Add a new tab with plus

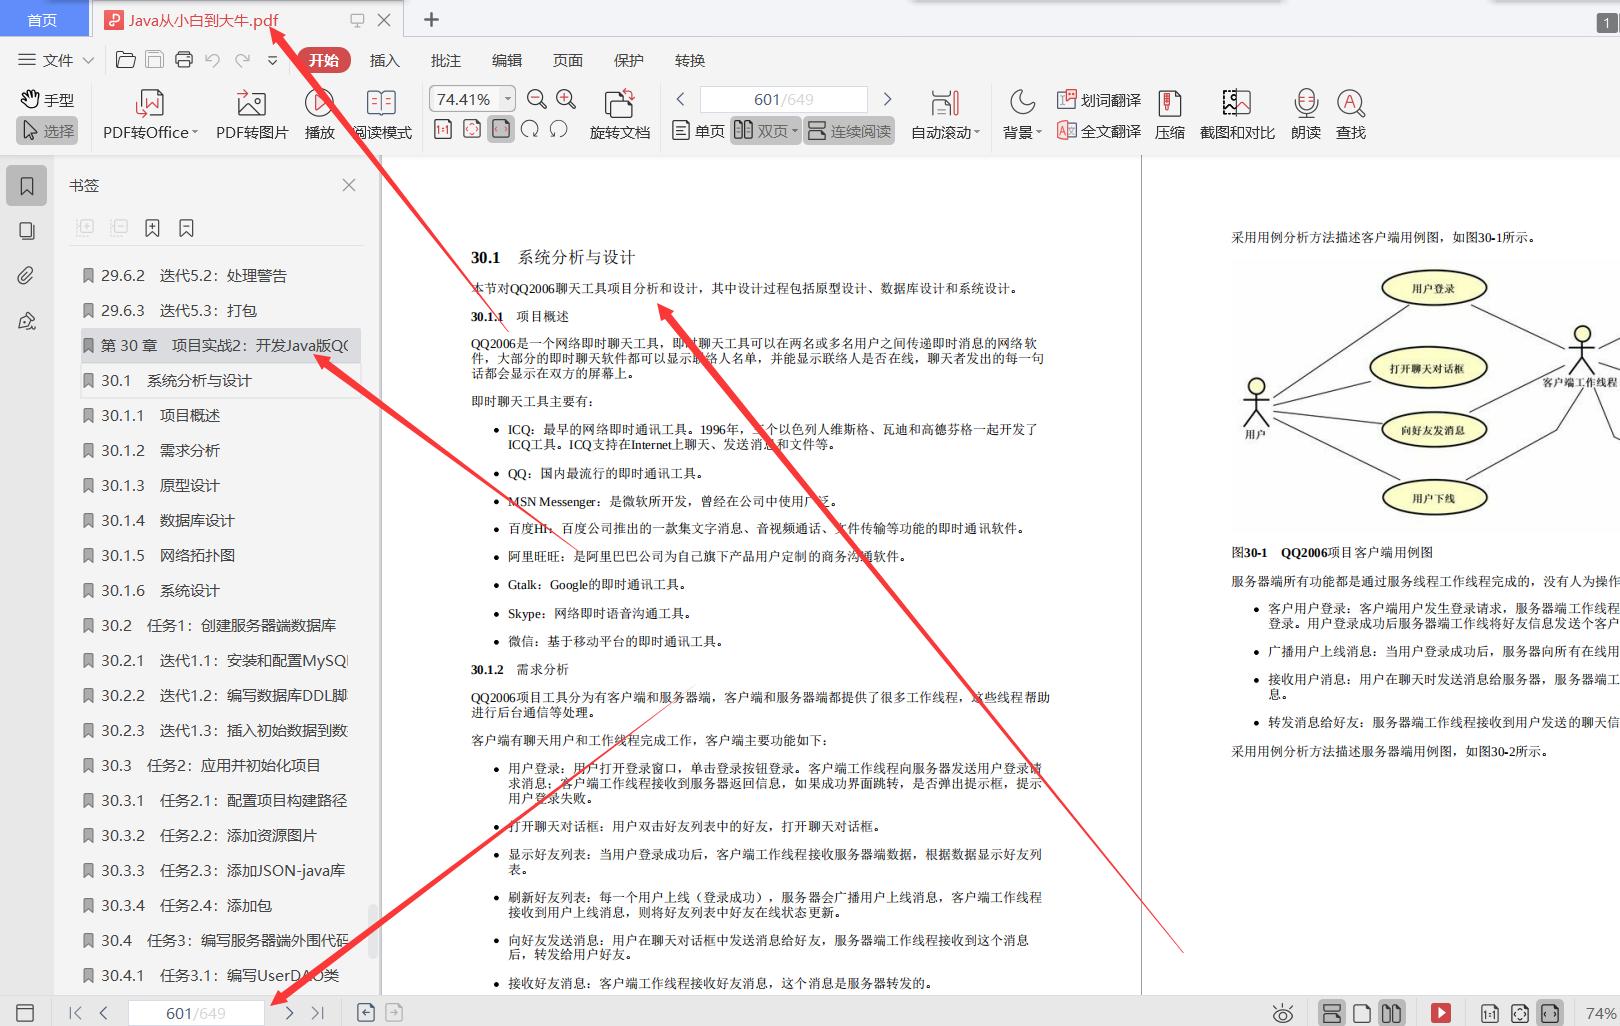click(431, 19)
